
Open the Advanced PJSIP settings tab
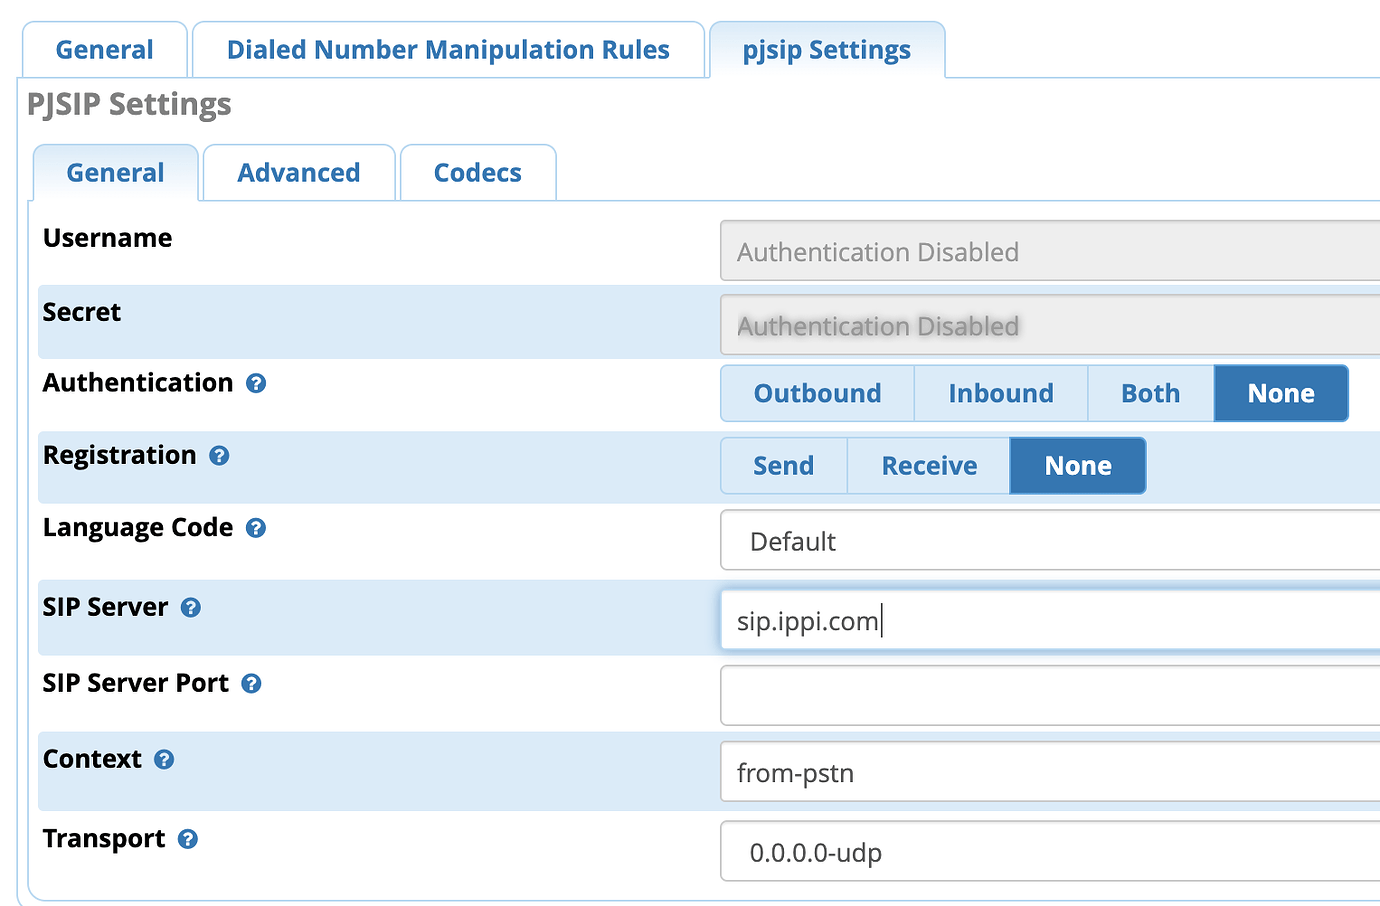[x=298, y=173]
